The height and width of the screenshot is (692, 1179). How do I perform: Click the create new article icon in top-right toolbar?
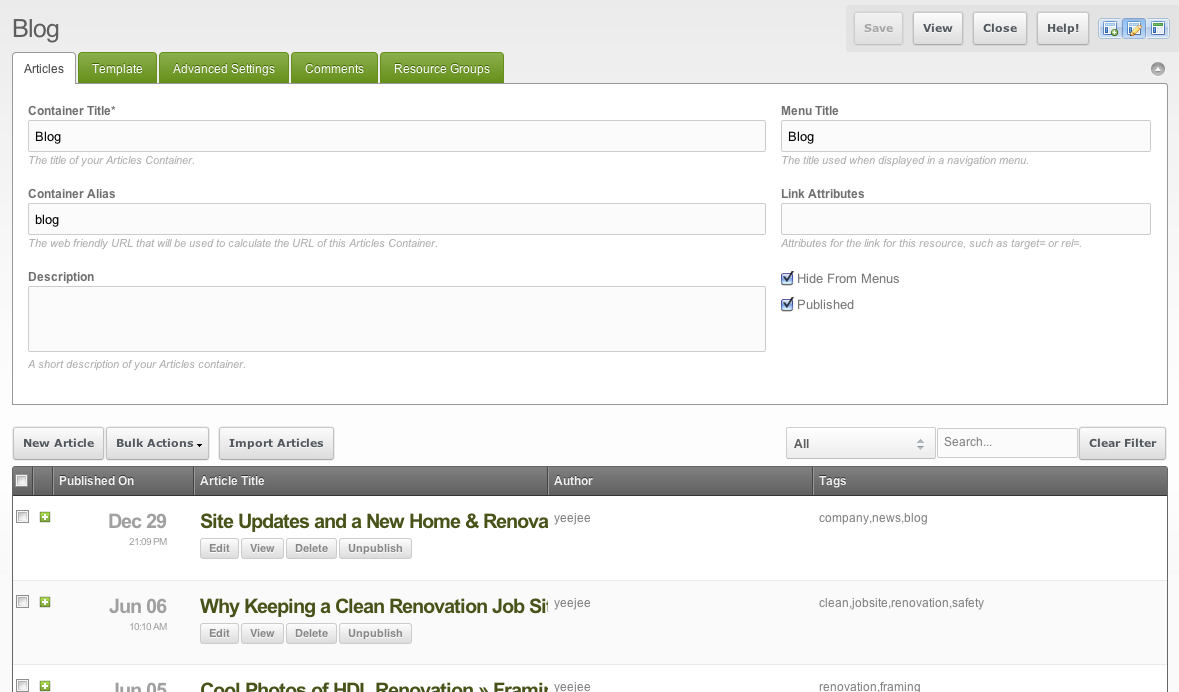(x=1110, y=28)
